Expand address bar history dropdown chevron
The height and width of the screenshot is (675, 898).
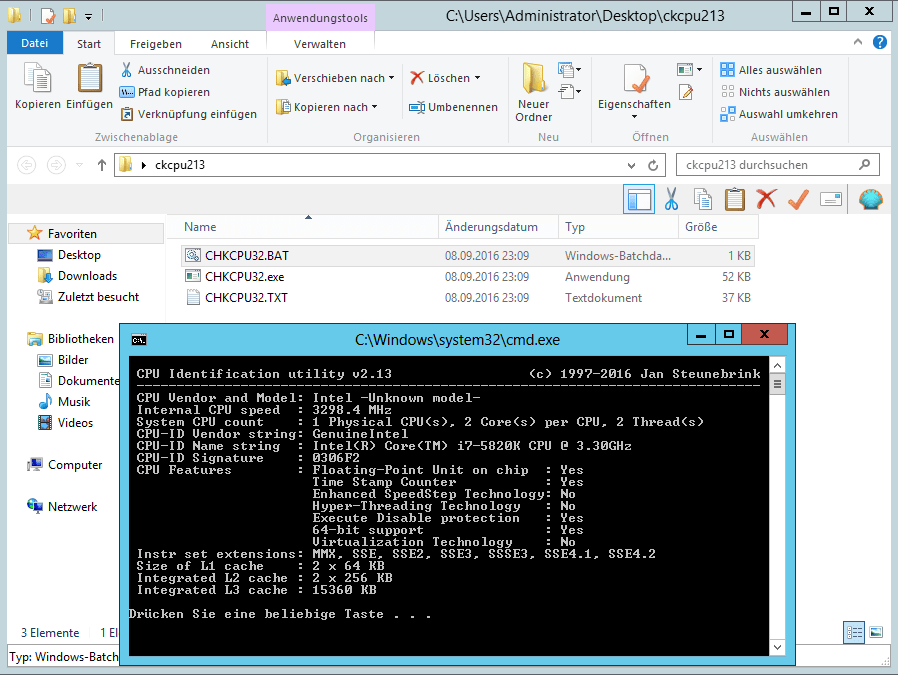(633, 165)
